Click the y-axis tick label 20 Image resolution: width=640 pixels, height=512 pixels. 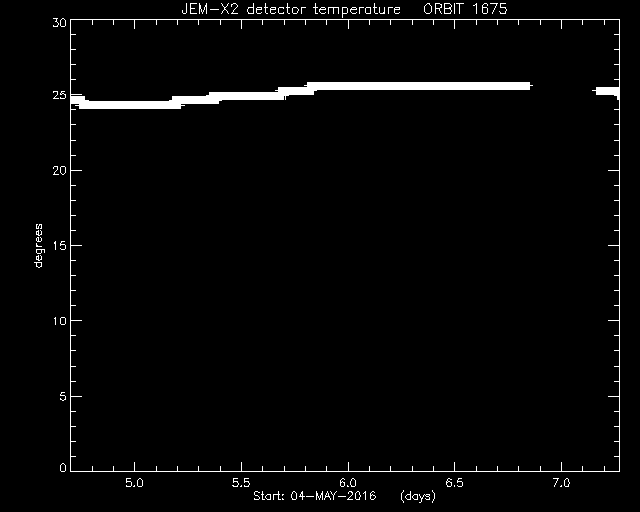[60, 170]
